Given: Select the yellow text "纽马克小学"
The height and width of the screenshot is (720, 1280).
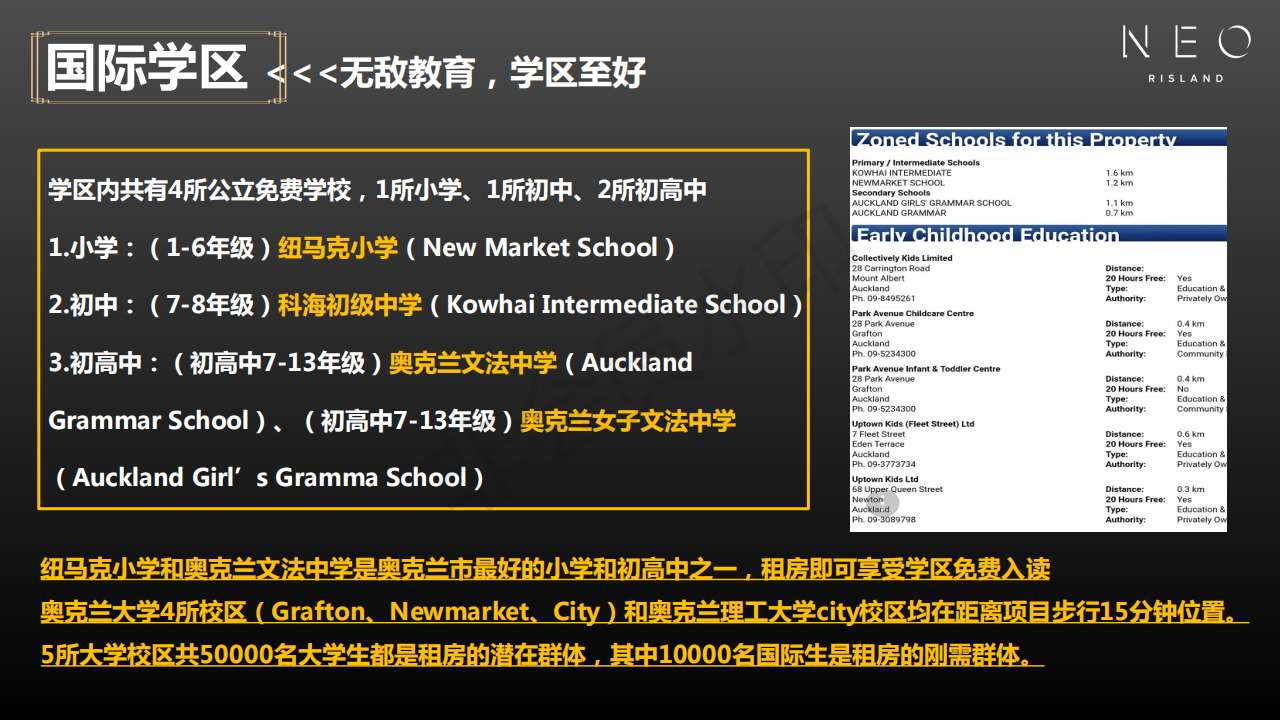Looking at the screenshot, I should (338, 247).
